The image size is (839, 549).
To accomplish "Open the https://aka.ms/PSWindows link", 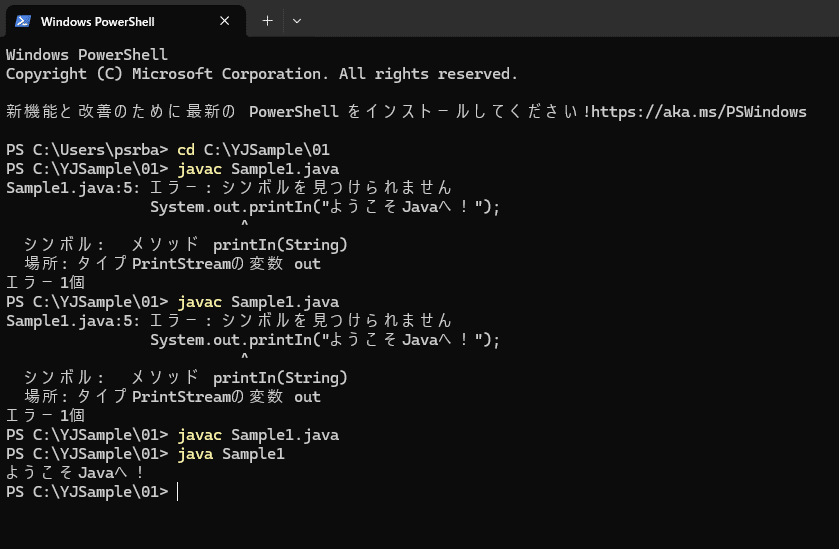I will 698,112.
